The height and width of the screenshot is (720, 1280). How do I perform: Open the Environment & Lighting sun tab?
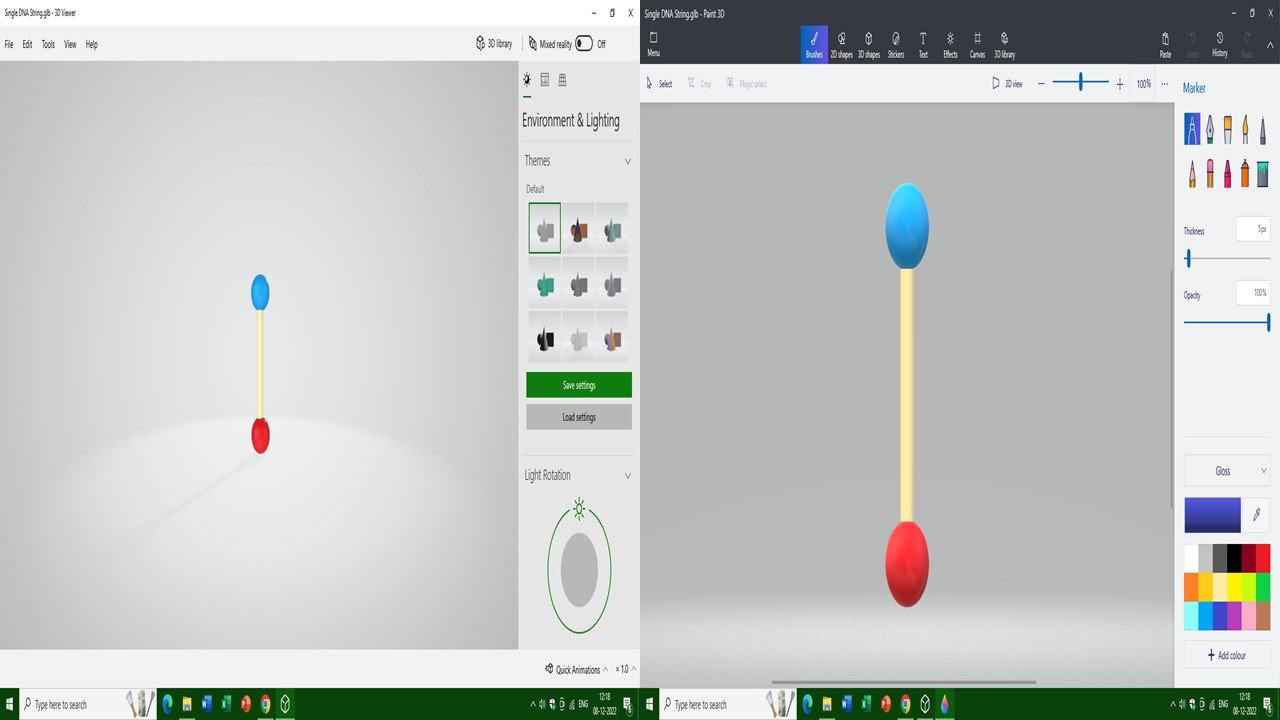click(527, 79)
